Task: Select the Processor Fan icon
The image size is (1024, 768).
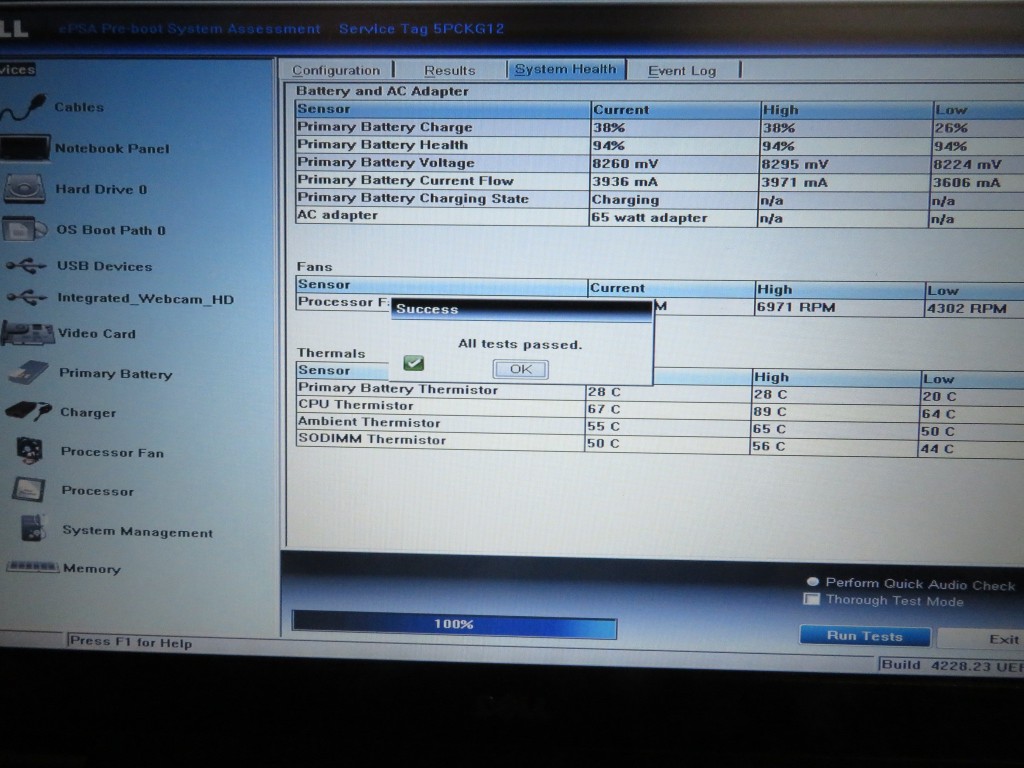Action: tap(29, 451)
